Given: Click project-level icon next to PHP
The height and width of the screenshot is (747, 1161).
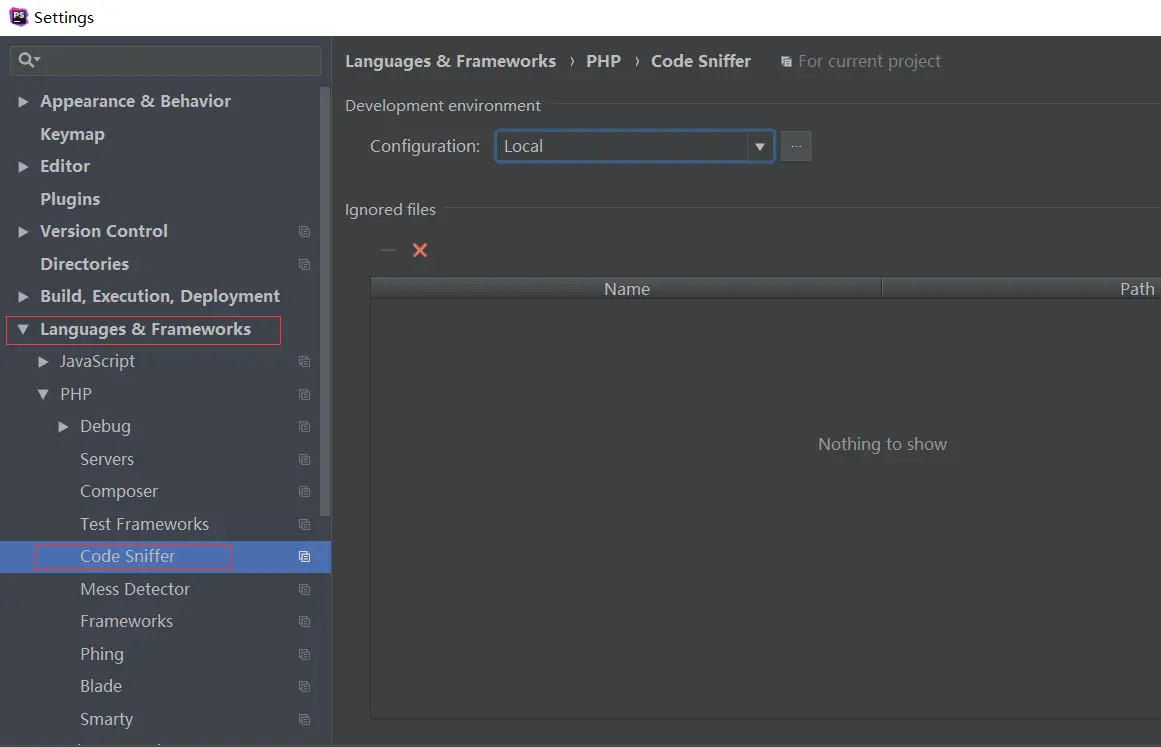Looking at the screenshot, I should coord(304,395).
